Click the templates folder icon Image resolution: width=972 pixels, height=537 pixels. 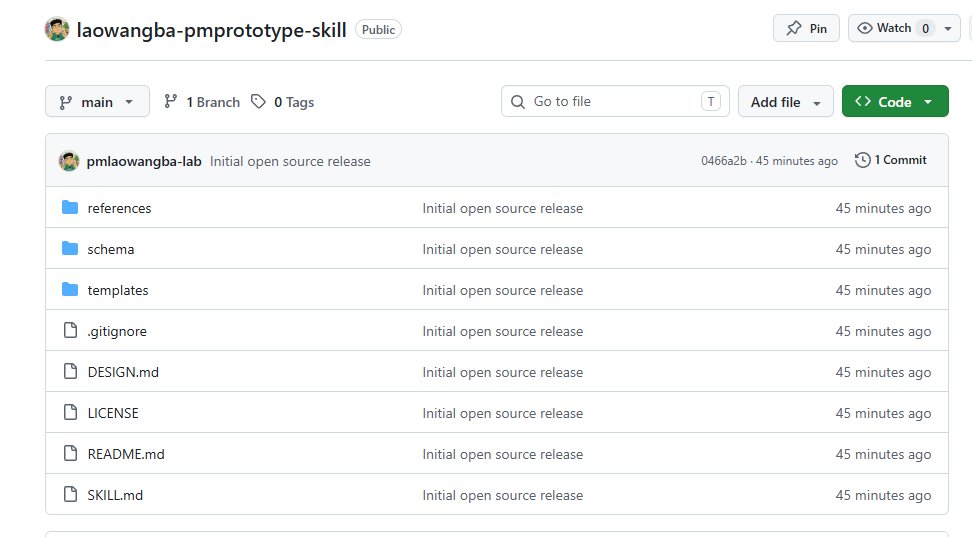70,290
